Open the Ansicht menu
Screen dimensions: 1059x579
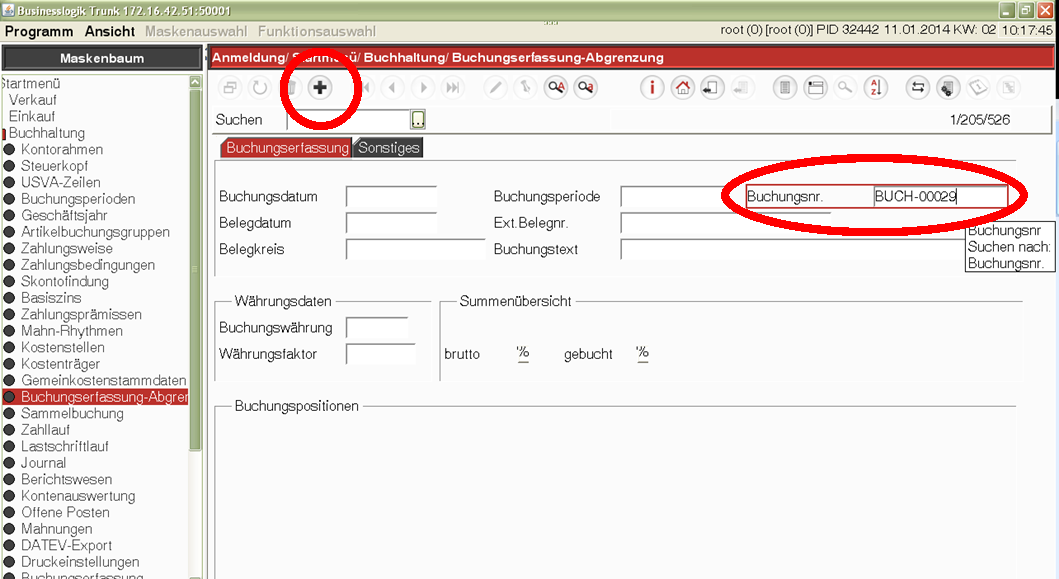point(110,32)
